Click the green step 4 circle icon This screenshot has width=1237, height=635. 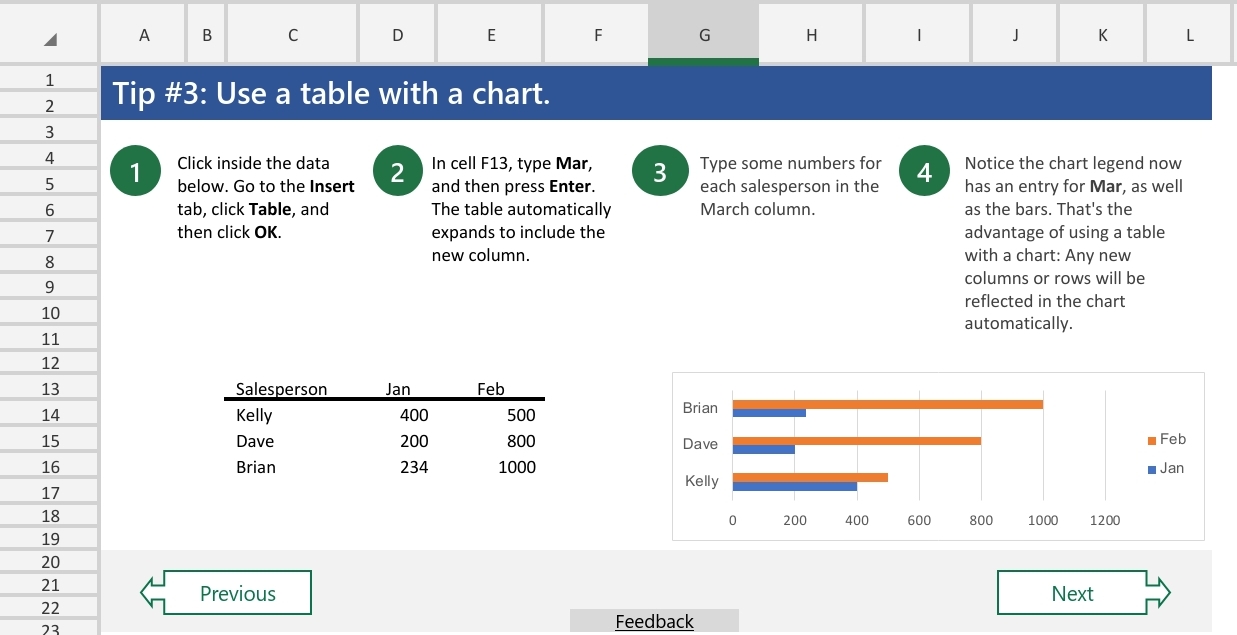(x=924, y=170)
